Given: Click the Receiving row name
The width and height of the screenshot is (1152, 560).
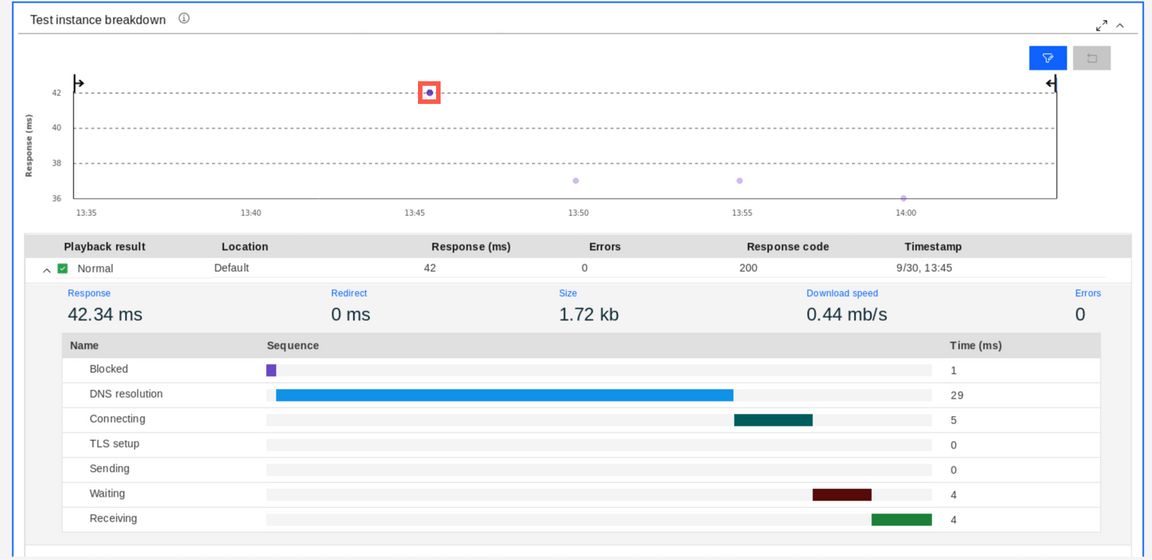Looking at the screenshot, I should pyautogui.click(x=113, y=518).
